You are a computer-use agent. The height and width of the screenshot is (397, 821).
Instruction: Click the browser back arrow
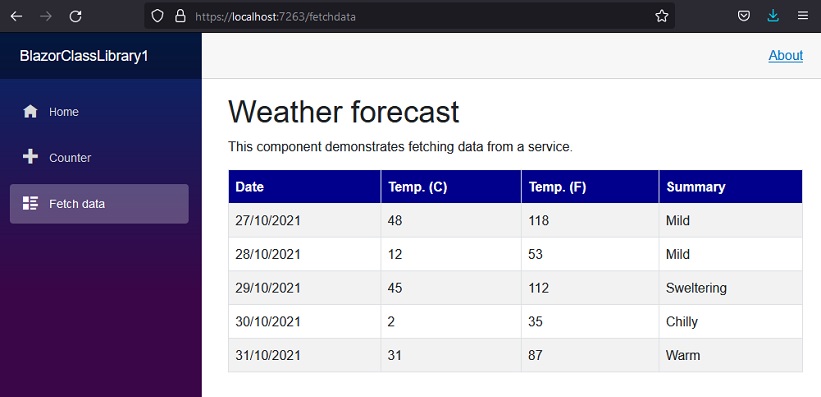[x=16, y=16]
